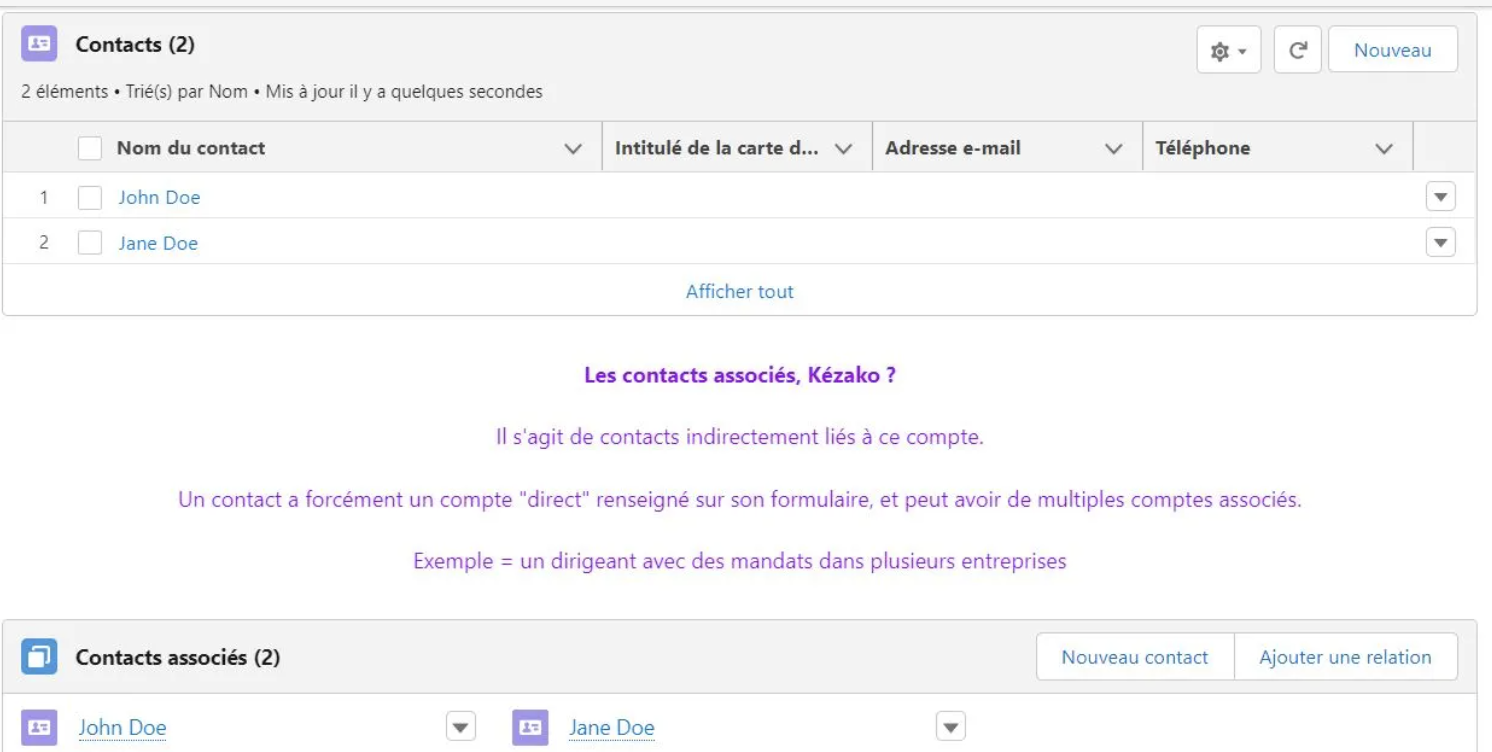Check the John Doe row checkbox
The width and height of the screenshot is (1492, 752).
[90, 198]
